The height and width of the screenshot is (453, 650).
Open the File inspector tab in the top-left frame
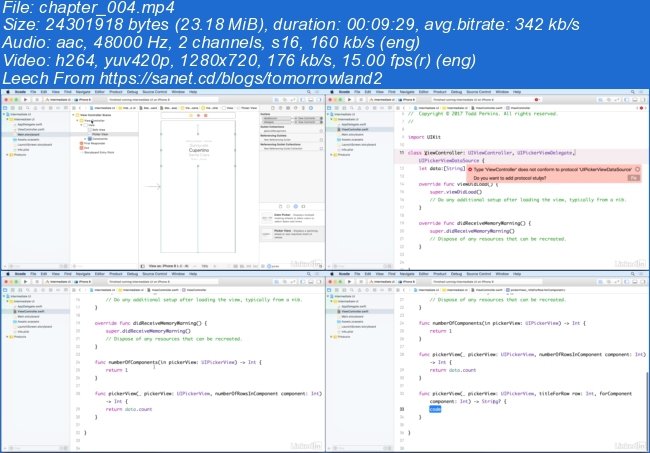[272, 108]
